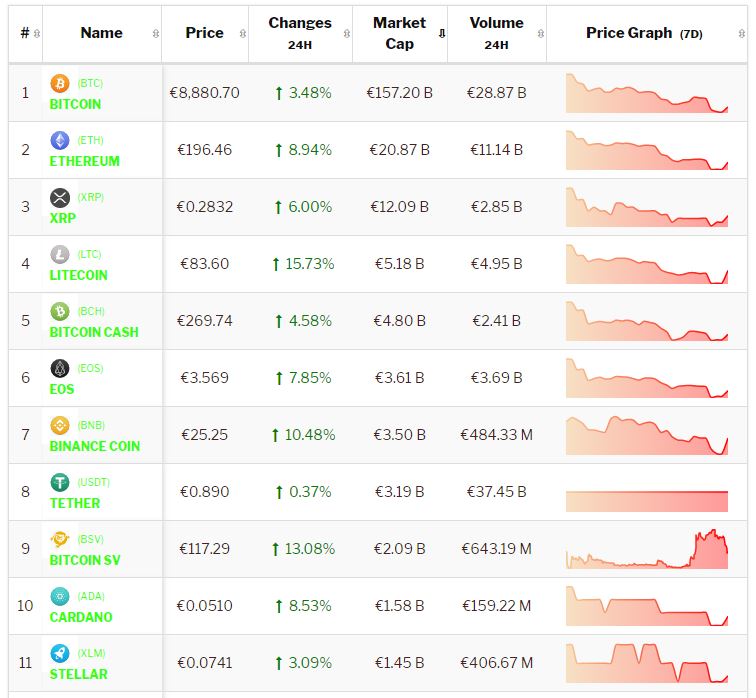Open the LITECOIN name link
The height and width of the screenshot is (698, 756).
coord(78,275)
